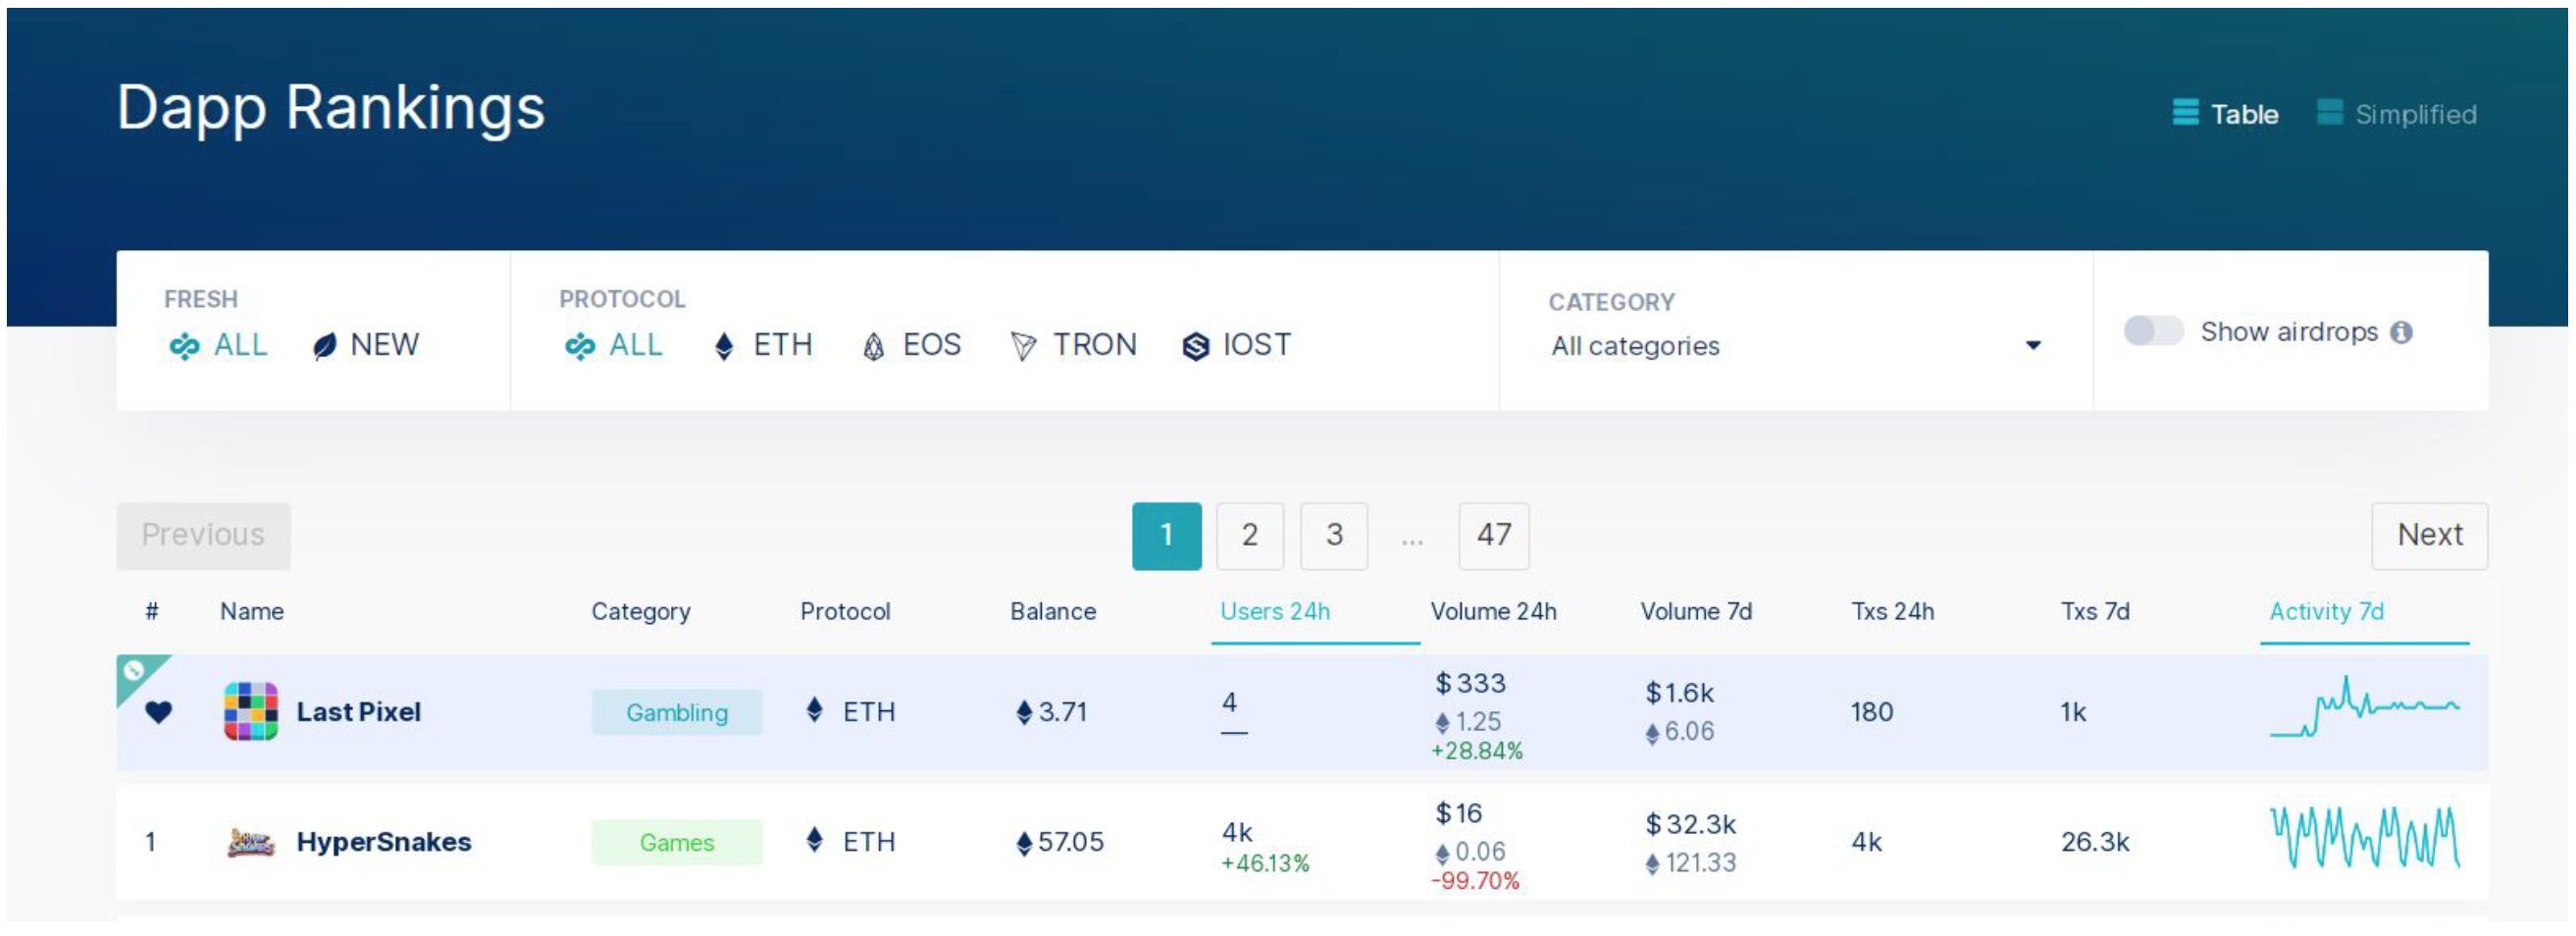Filter protocol by EOS
The height and width of the screenshot is (936, 2576).
[912, 345]
